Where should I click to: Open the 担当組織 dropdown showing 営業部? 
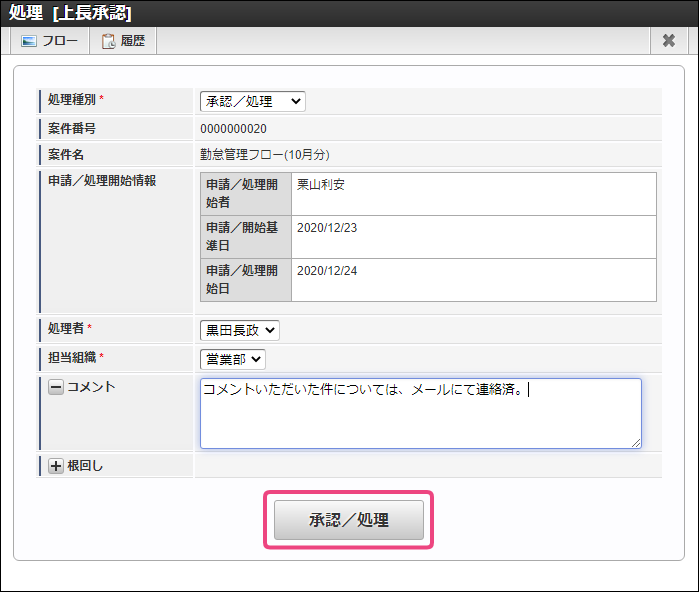233,358
